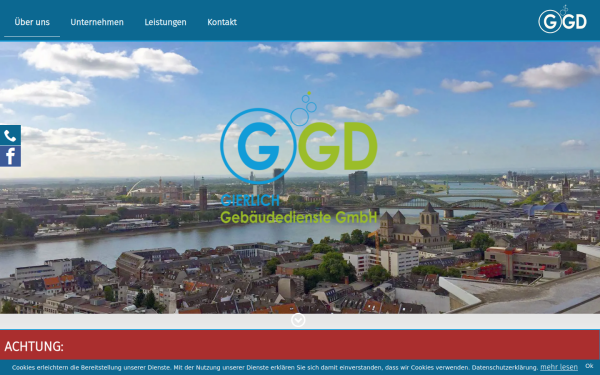Open the Kontakt menu item

(x=222, y=22)
